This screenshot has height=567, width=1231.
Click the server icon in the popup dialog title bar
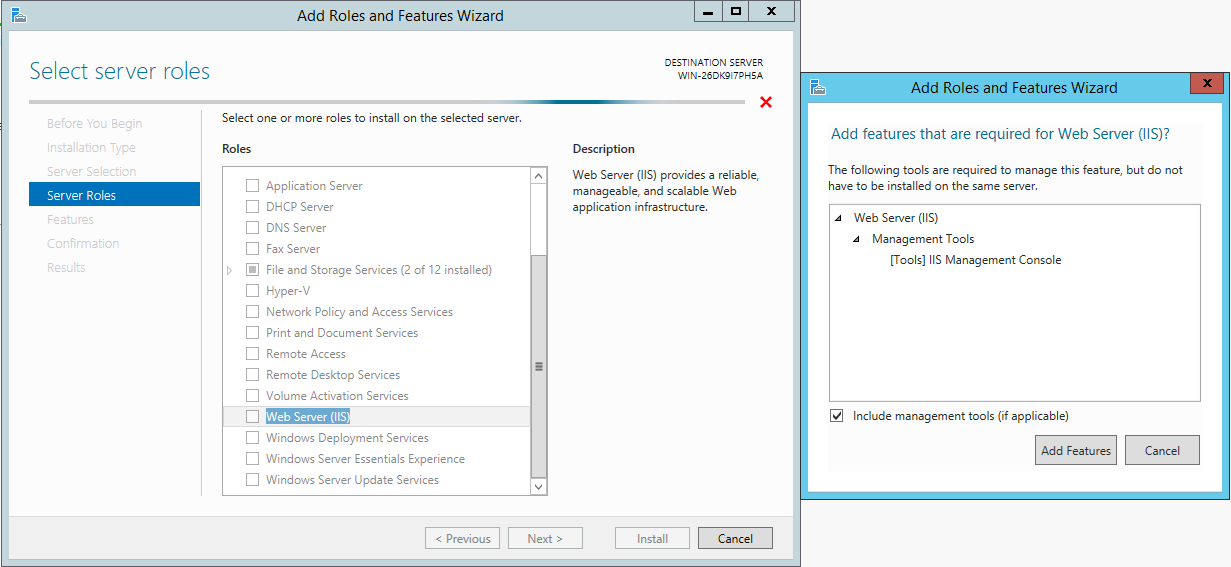point(818,87)
